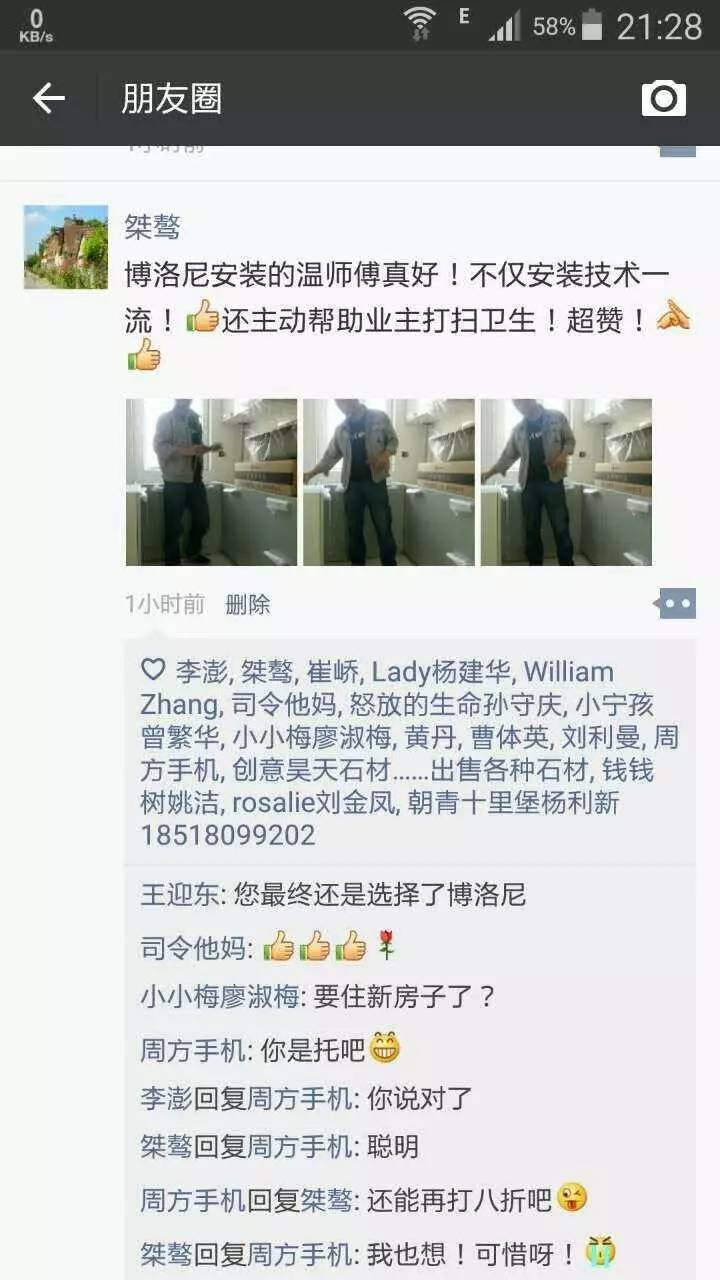Tap the poster's landscape avatar

coord(66,247)
